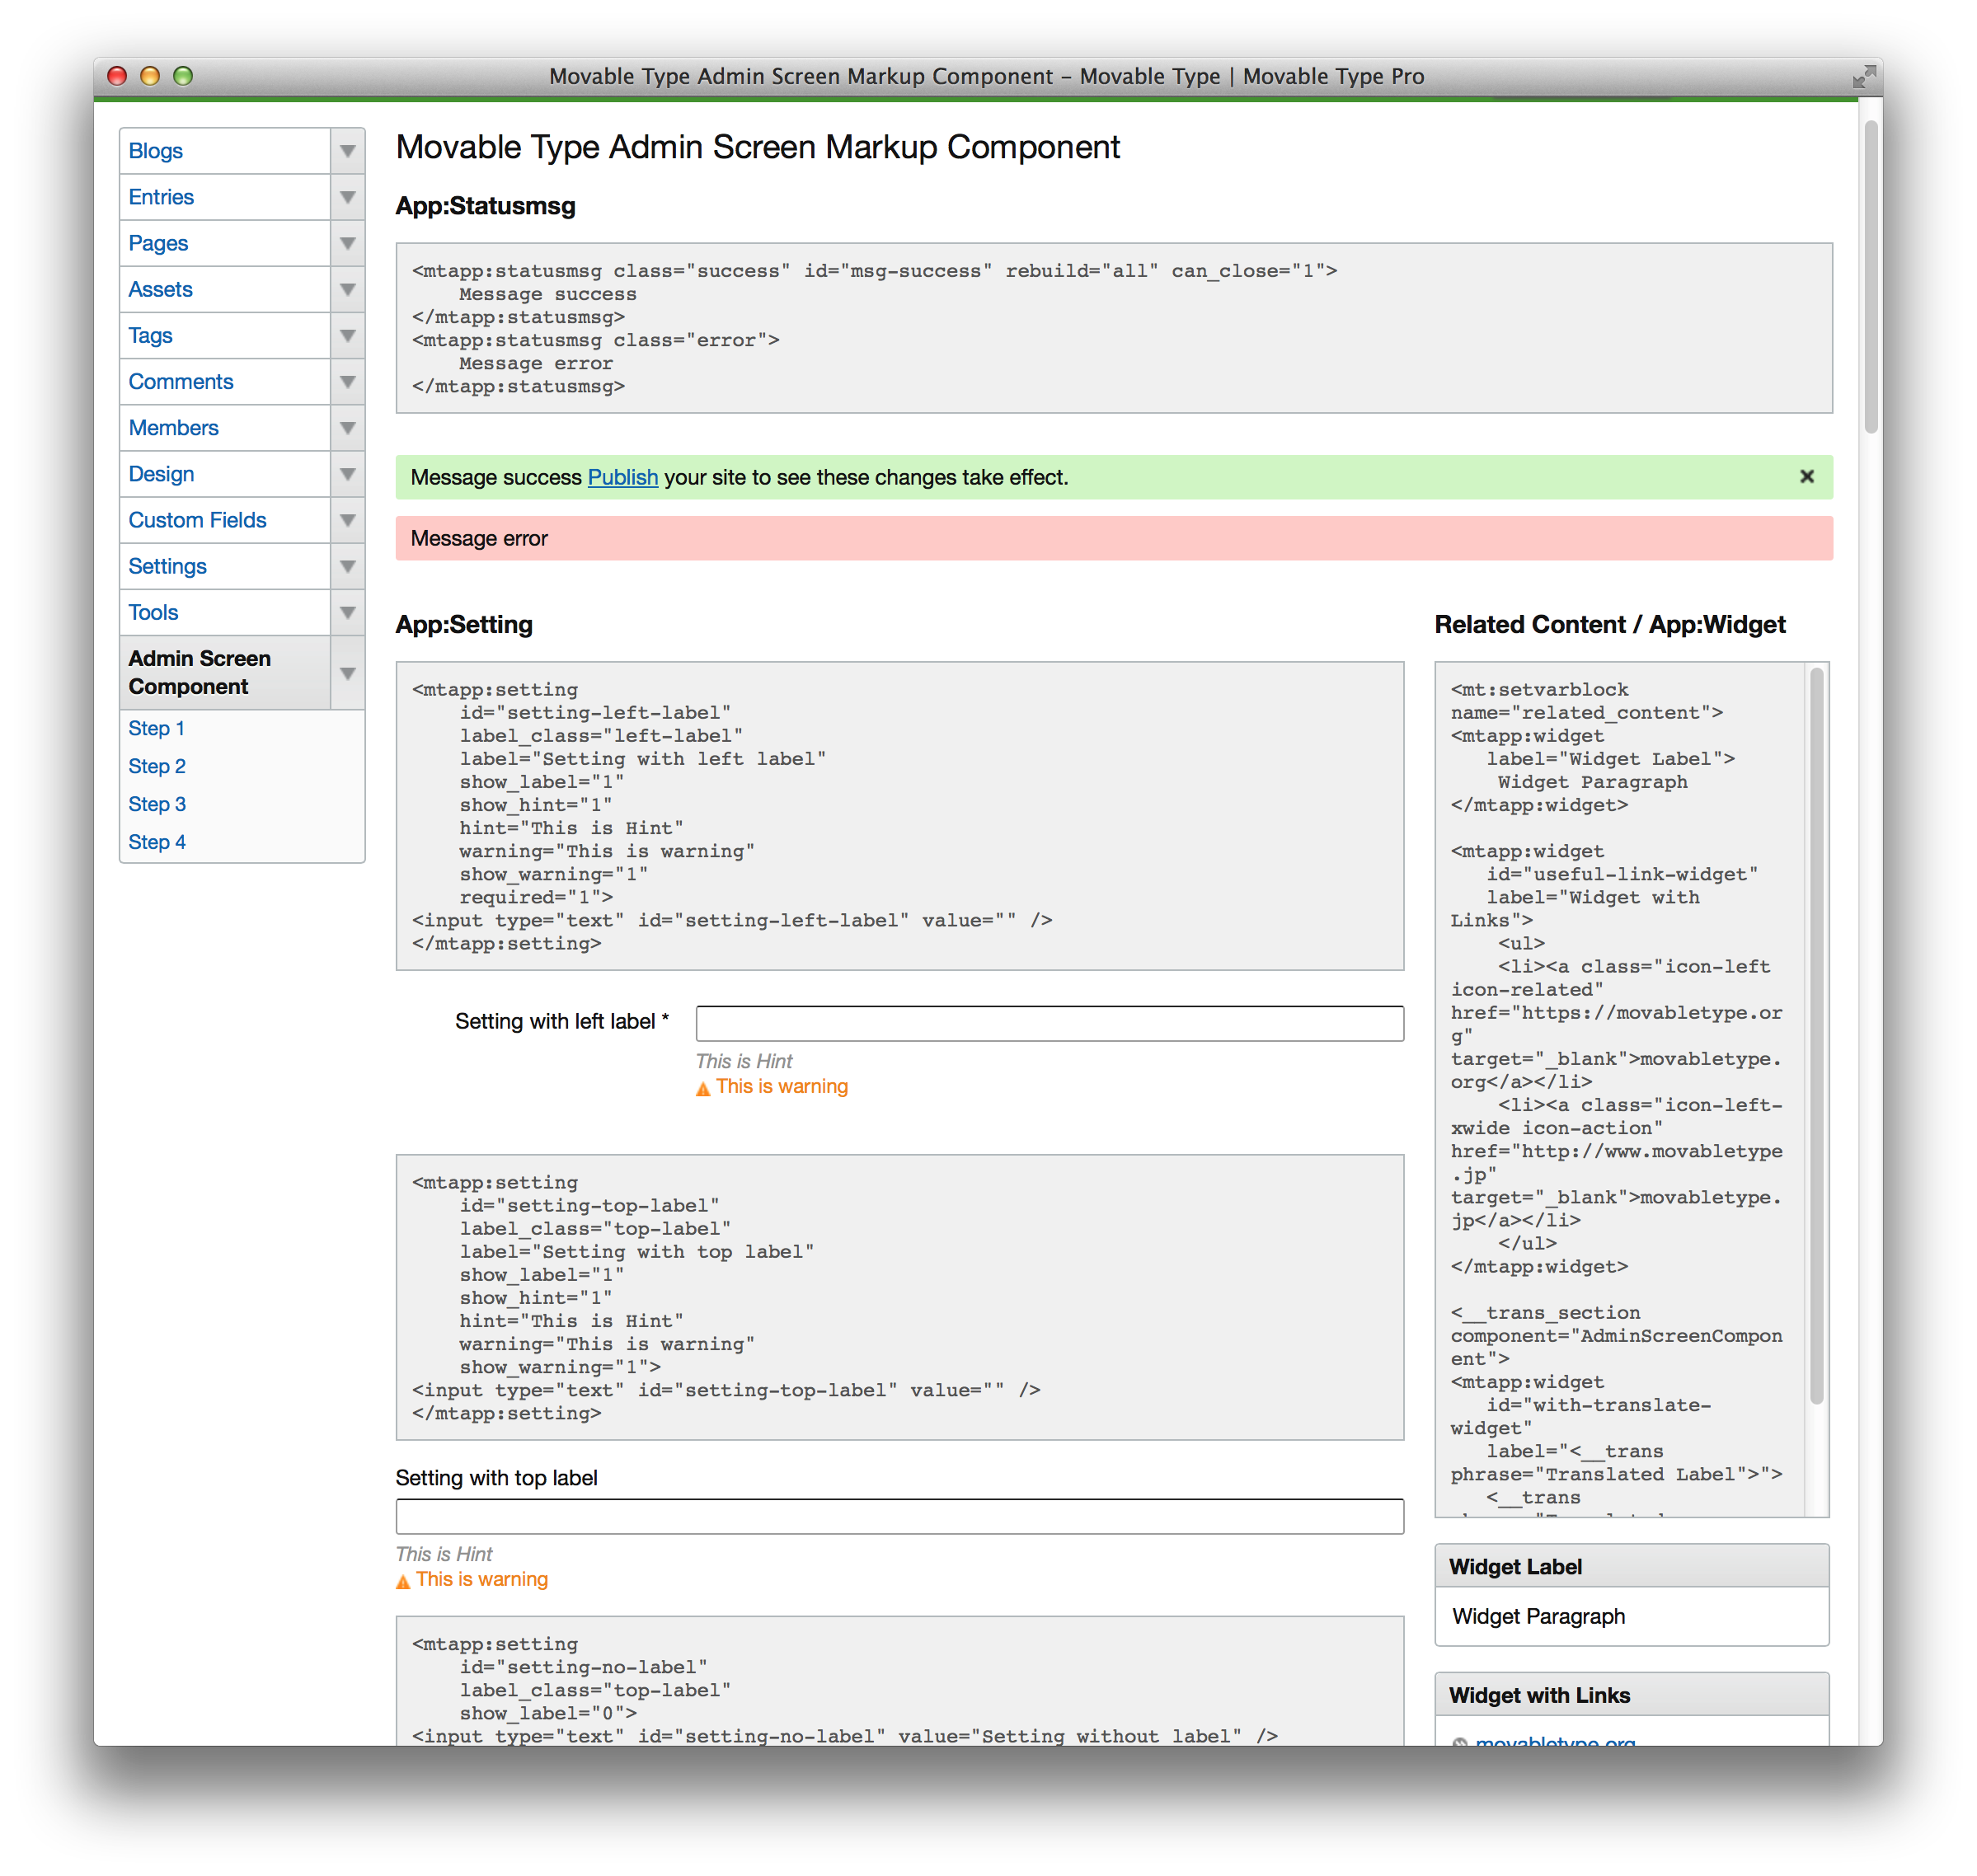The width and height of the screenshot is (1977, 1876).
Task: Expand the Tags menu arrow
Action: [347, 335]
